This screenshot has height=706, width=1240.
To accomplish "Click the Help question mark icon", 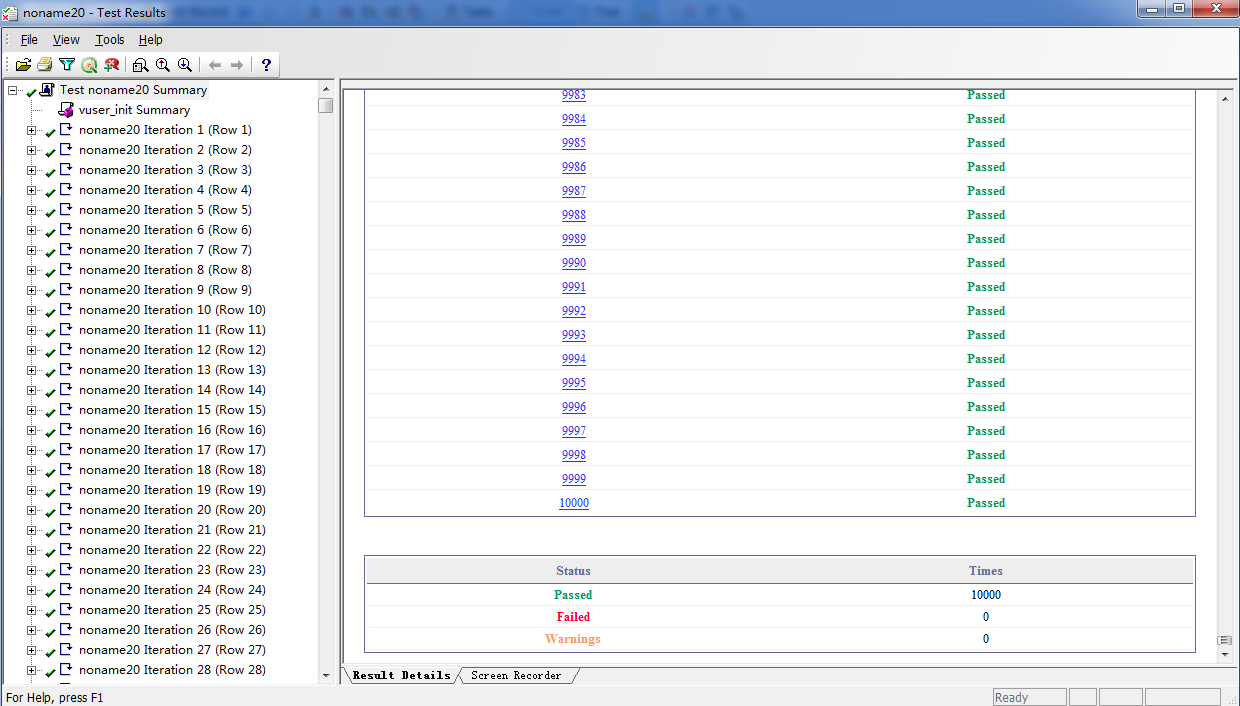I will tap(266, 65).
